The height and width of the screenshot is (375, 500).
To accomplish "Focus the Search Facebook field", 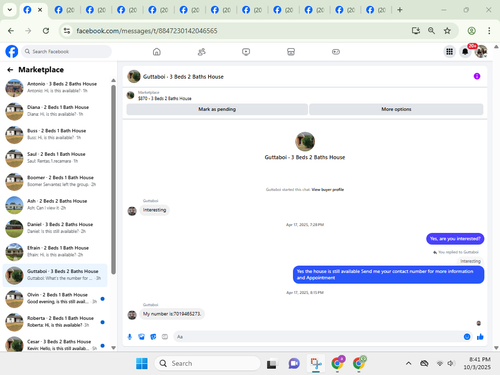I will (x=67, y=52).
